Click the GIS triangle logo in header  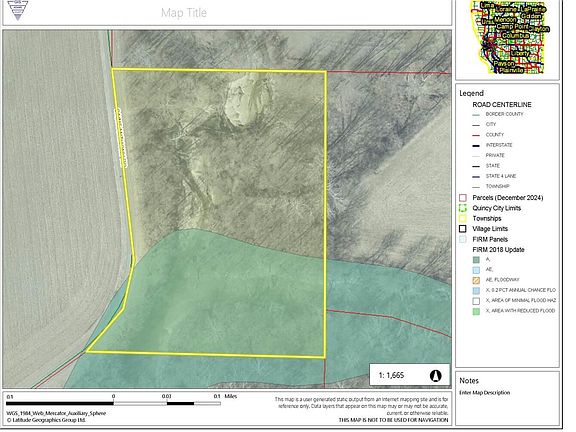point(17,10)
